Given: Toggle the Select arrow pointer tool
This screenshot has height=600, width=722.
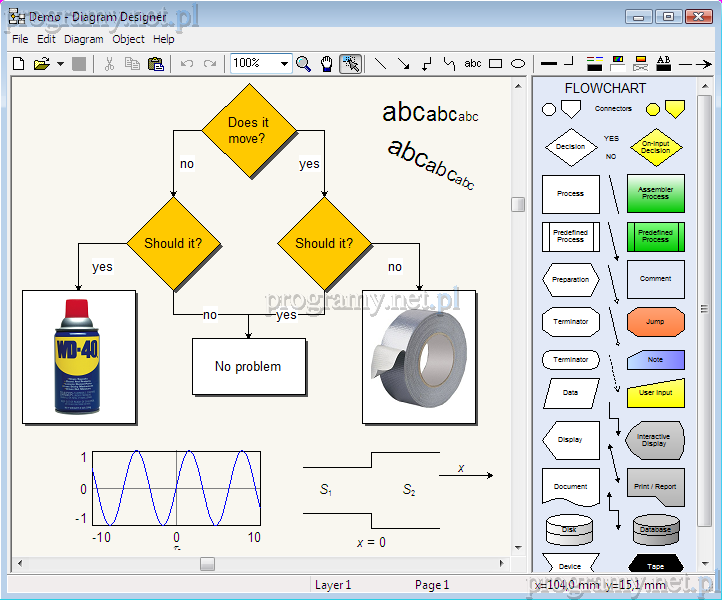Looking at the screenshot, I should click(350, 64).
